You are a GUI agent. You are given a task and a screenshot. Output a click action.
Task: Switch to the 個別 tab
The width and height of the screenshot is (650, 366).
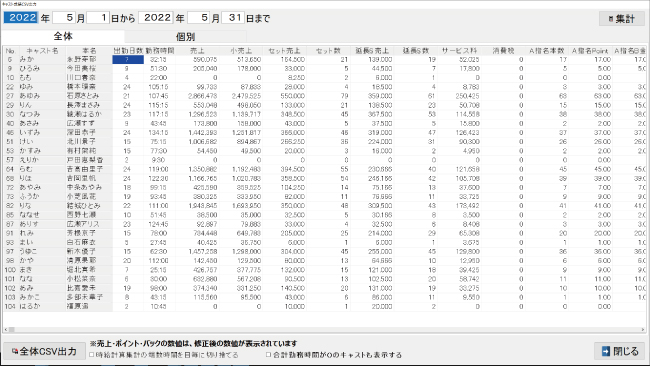pos(185,36)
